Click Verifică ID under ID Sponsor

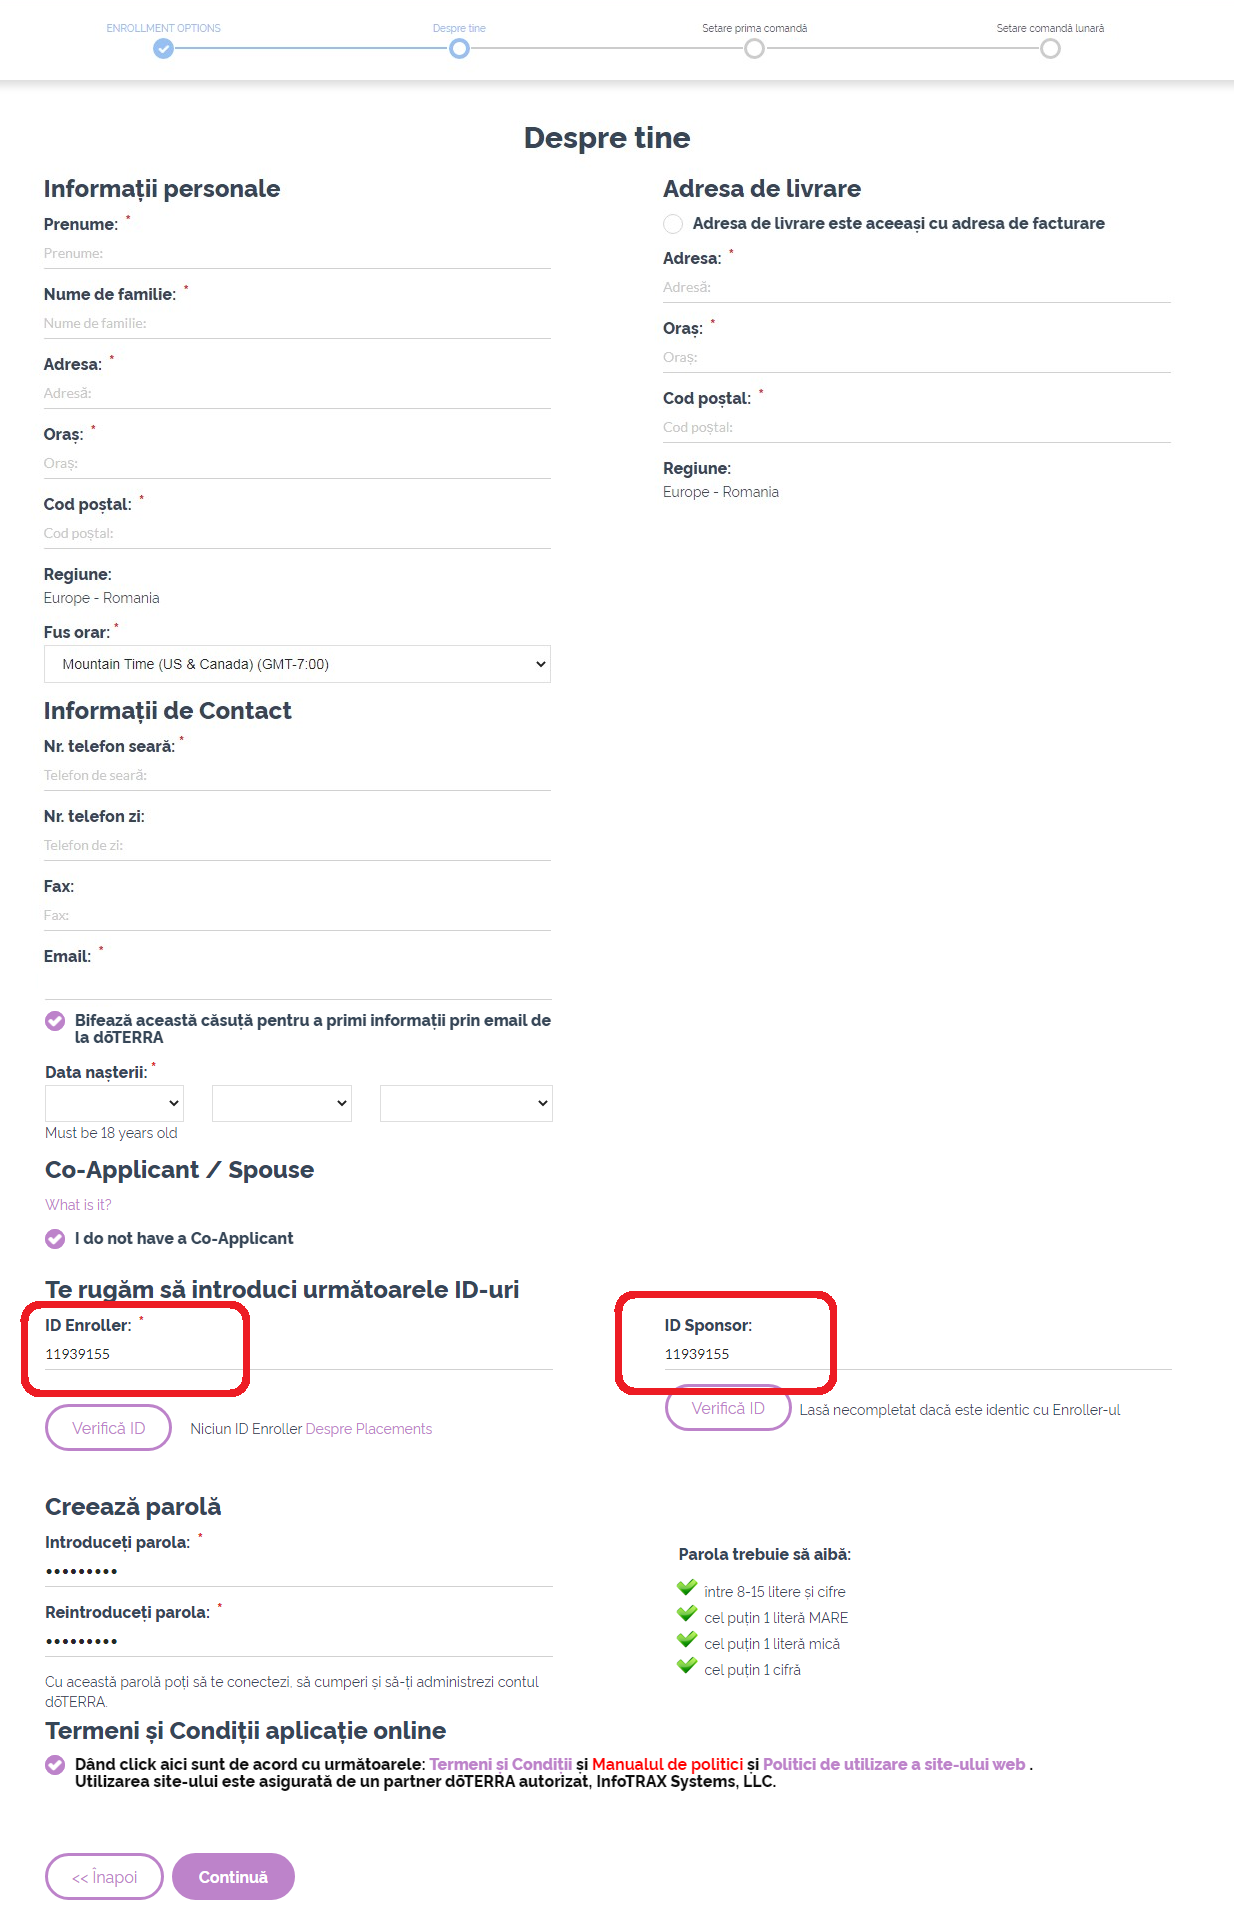[x=728, y=1408]
